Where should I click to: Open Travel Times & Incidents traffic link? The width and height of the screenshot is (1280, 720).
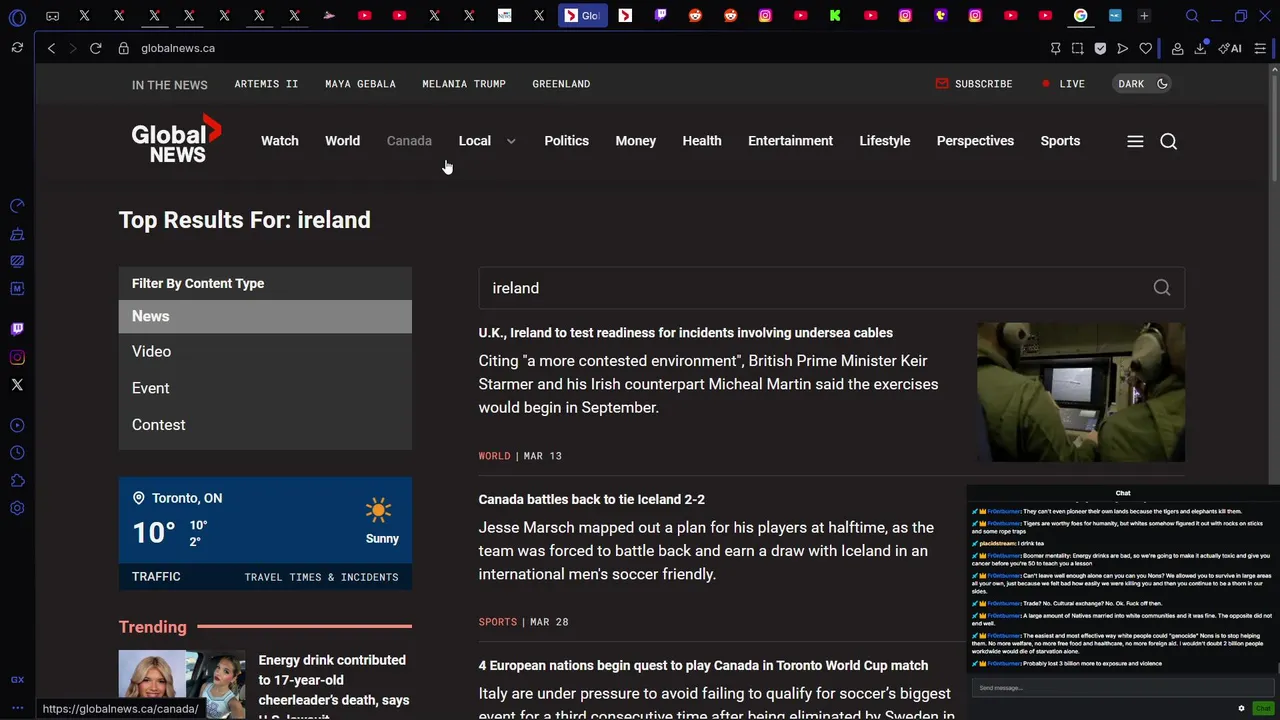coord(321,577)
